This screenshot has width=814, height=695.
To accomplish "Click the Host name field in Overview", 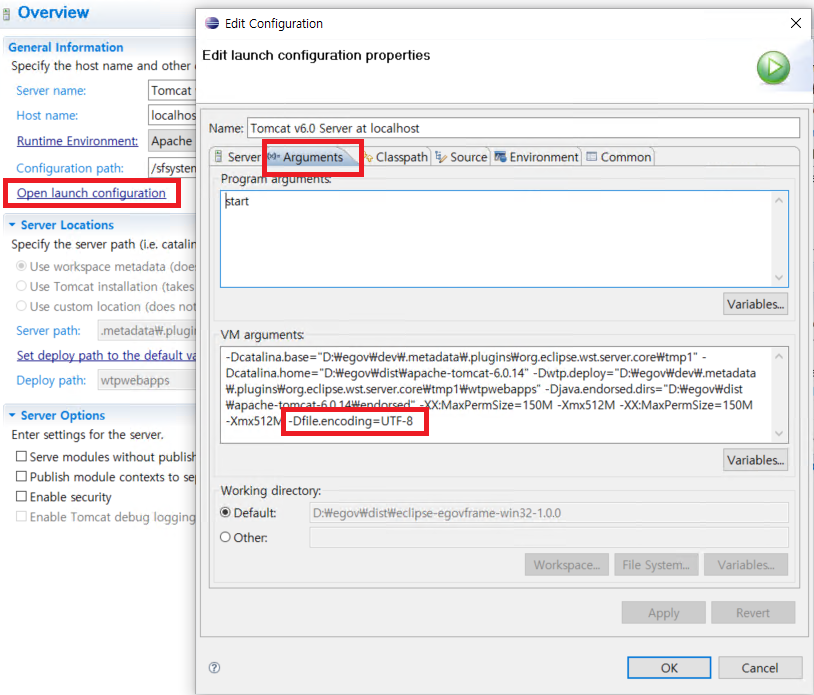I will point(172,115).
